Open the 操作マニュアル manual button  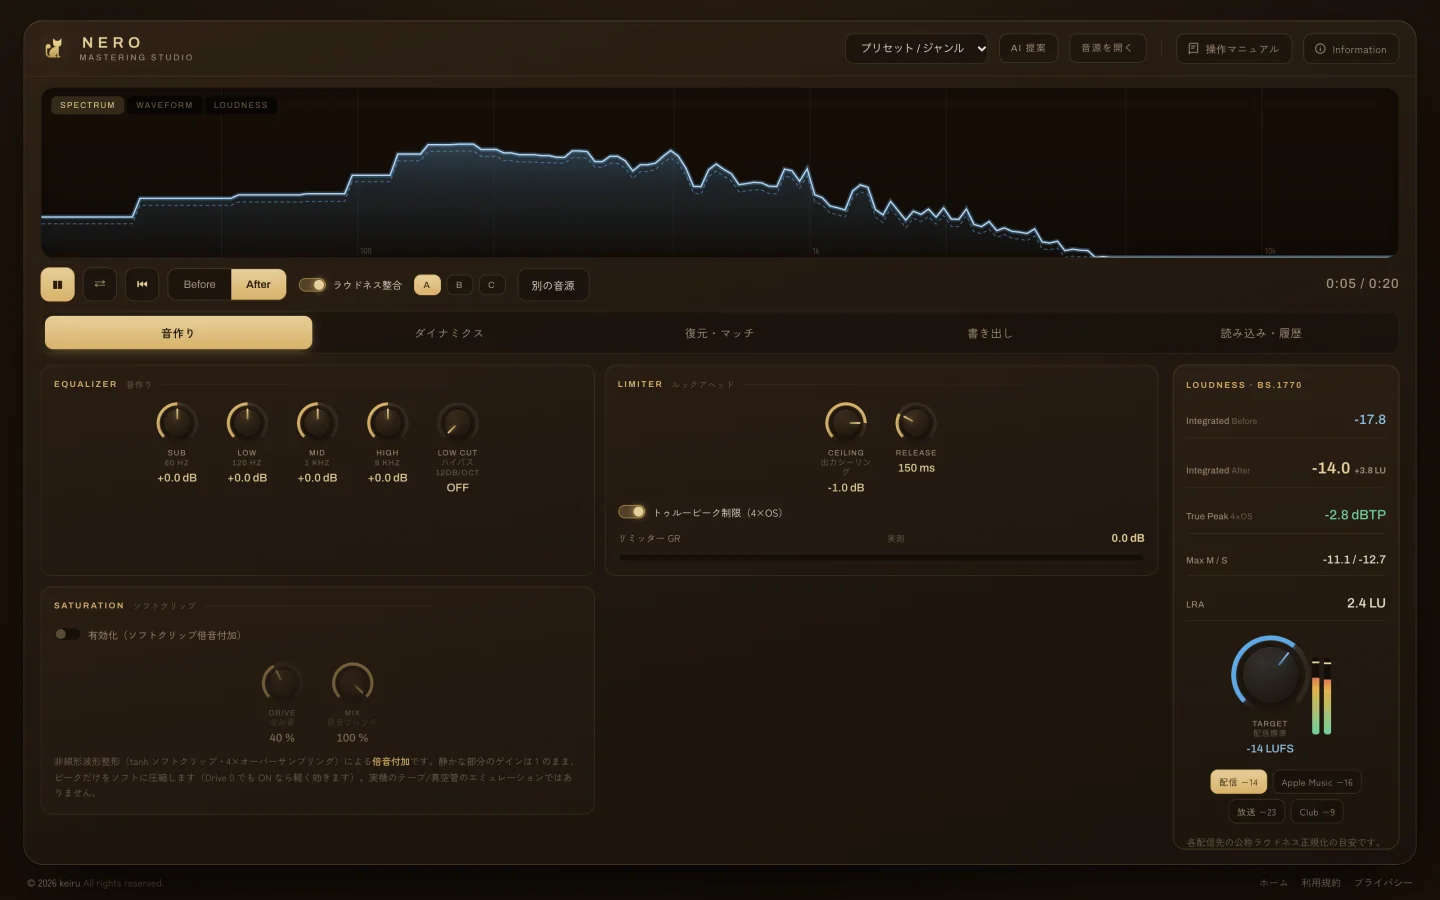tap(1234, 49)
